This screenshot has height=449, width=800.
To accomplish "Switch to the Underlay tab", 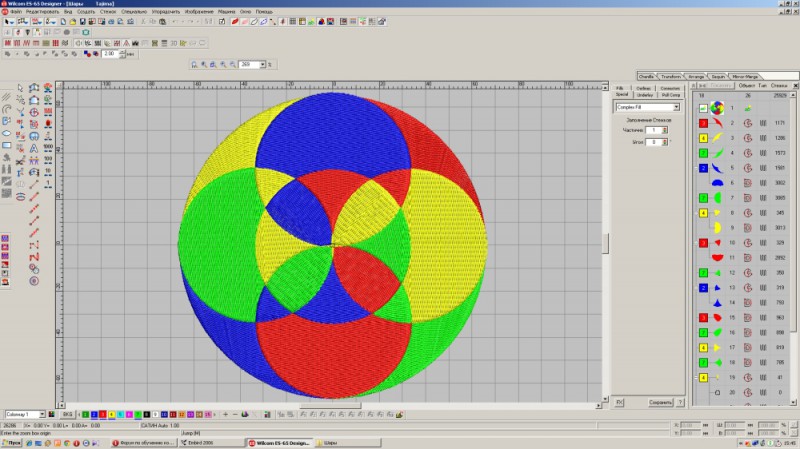I will (x=645, y=95).
